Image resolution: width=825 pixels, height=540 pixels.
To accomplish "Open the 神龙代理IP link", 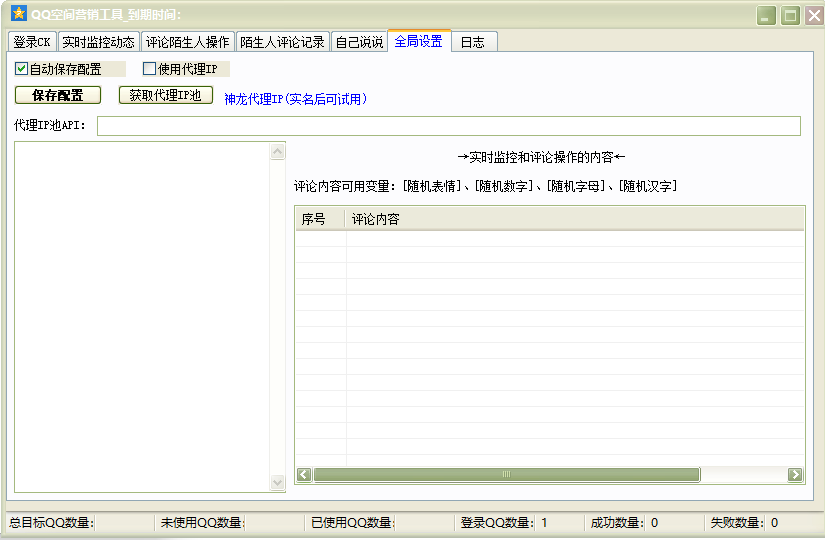I will 296,99.
